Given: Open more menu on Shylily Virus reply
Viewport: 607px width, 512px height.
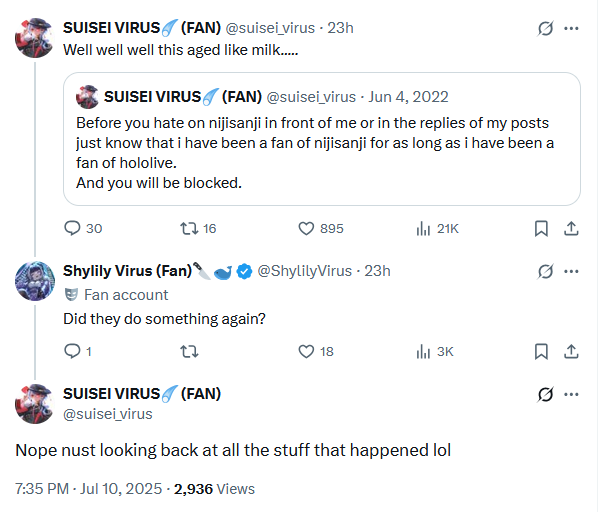Looking at the screenshot, I should point(571,271).
